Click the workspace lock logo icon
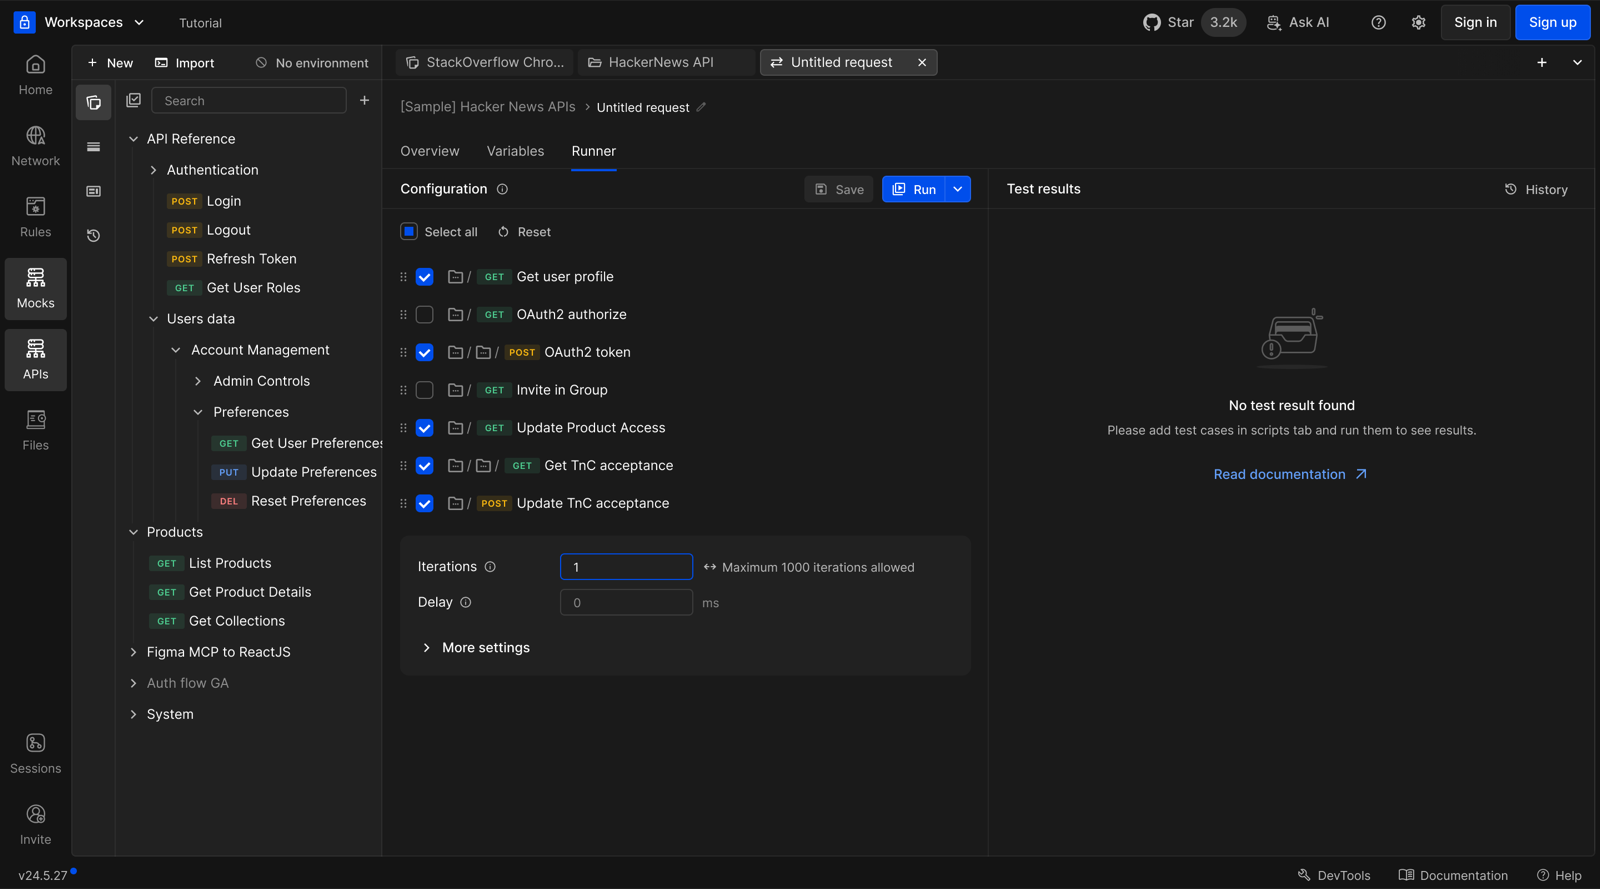The image size is (1600, 889). 24,22
